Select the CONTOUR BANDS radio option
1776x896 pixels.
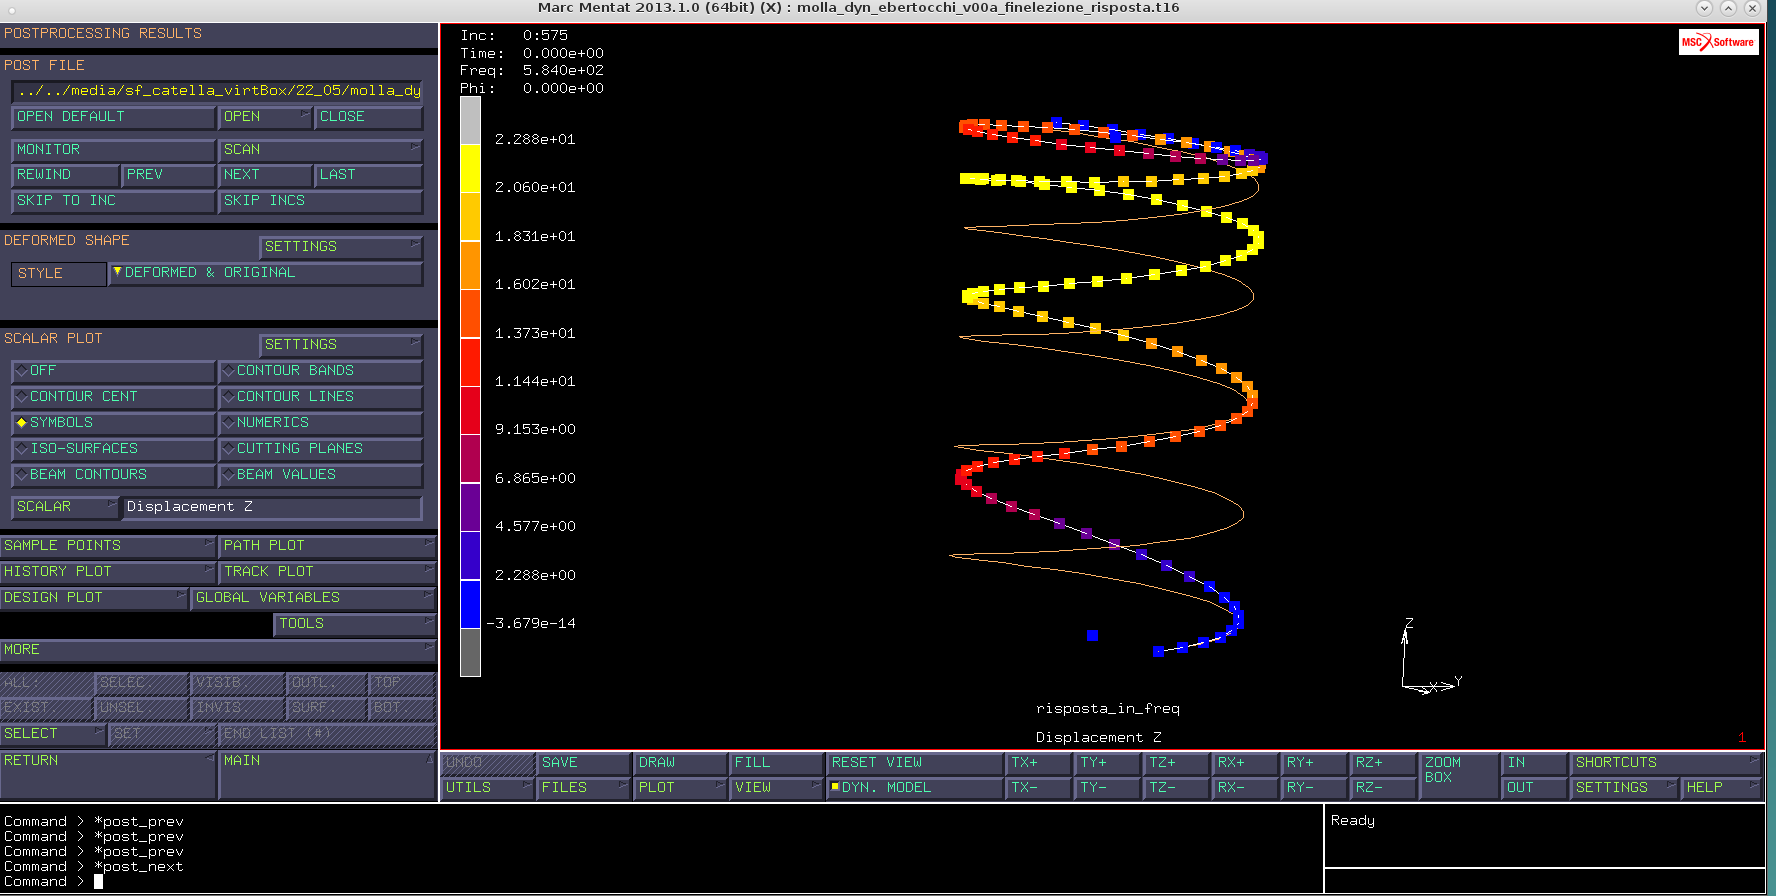(x=320, y=371)
